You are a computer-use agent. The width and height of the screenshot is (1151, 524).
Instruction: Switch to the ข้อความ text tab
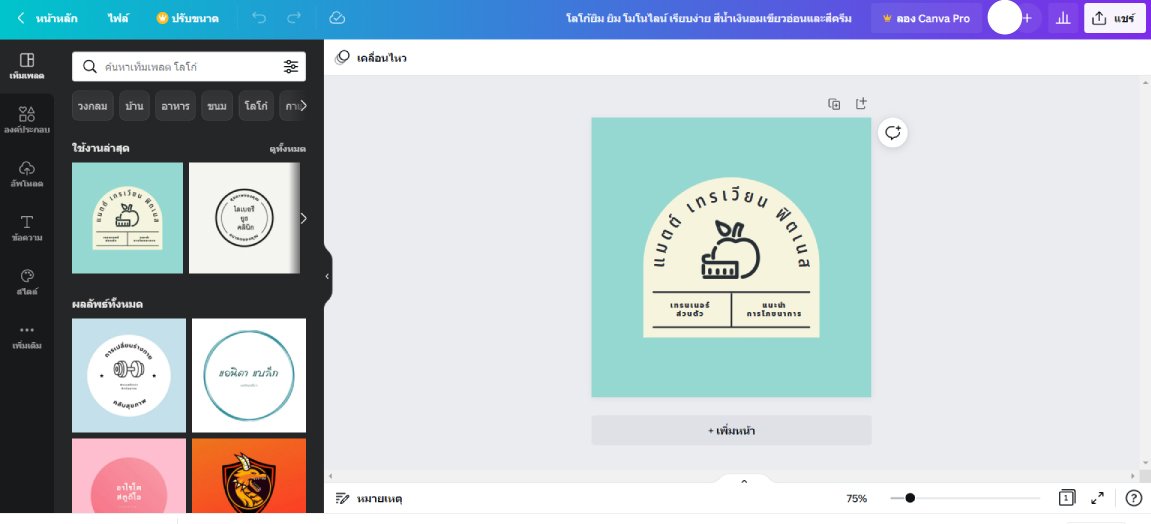pyautogui.click(x=27, y=228)
